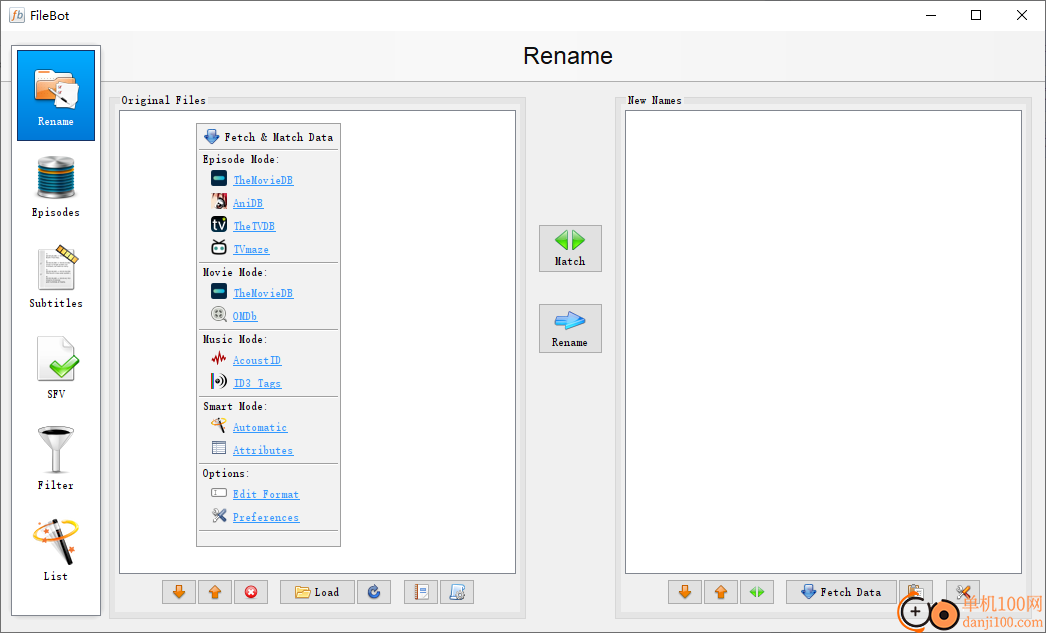The height and width of the screenshot is (633, 1046).
Task: Use AcoustID music matching
Action: click(x=257, y=360)
